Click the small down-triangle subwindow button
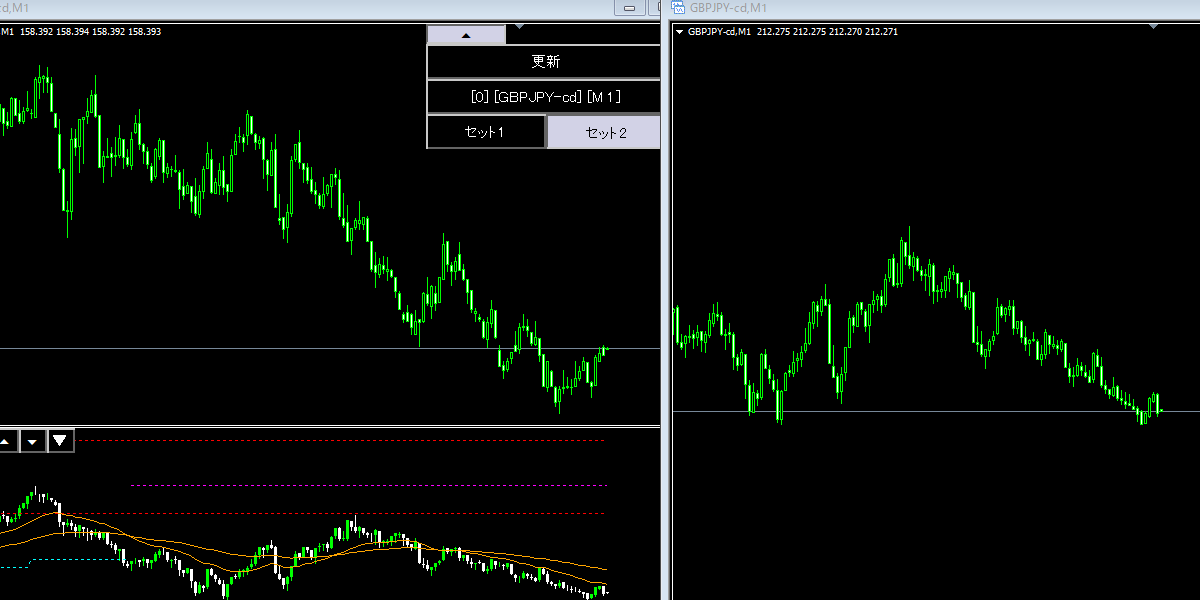This screenshot has height=600, width=1200. [33, 441]
